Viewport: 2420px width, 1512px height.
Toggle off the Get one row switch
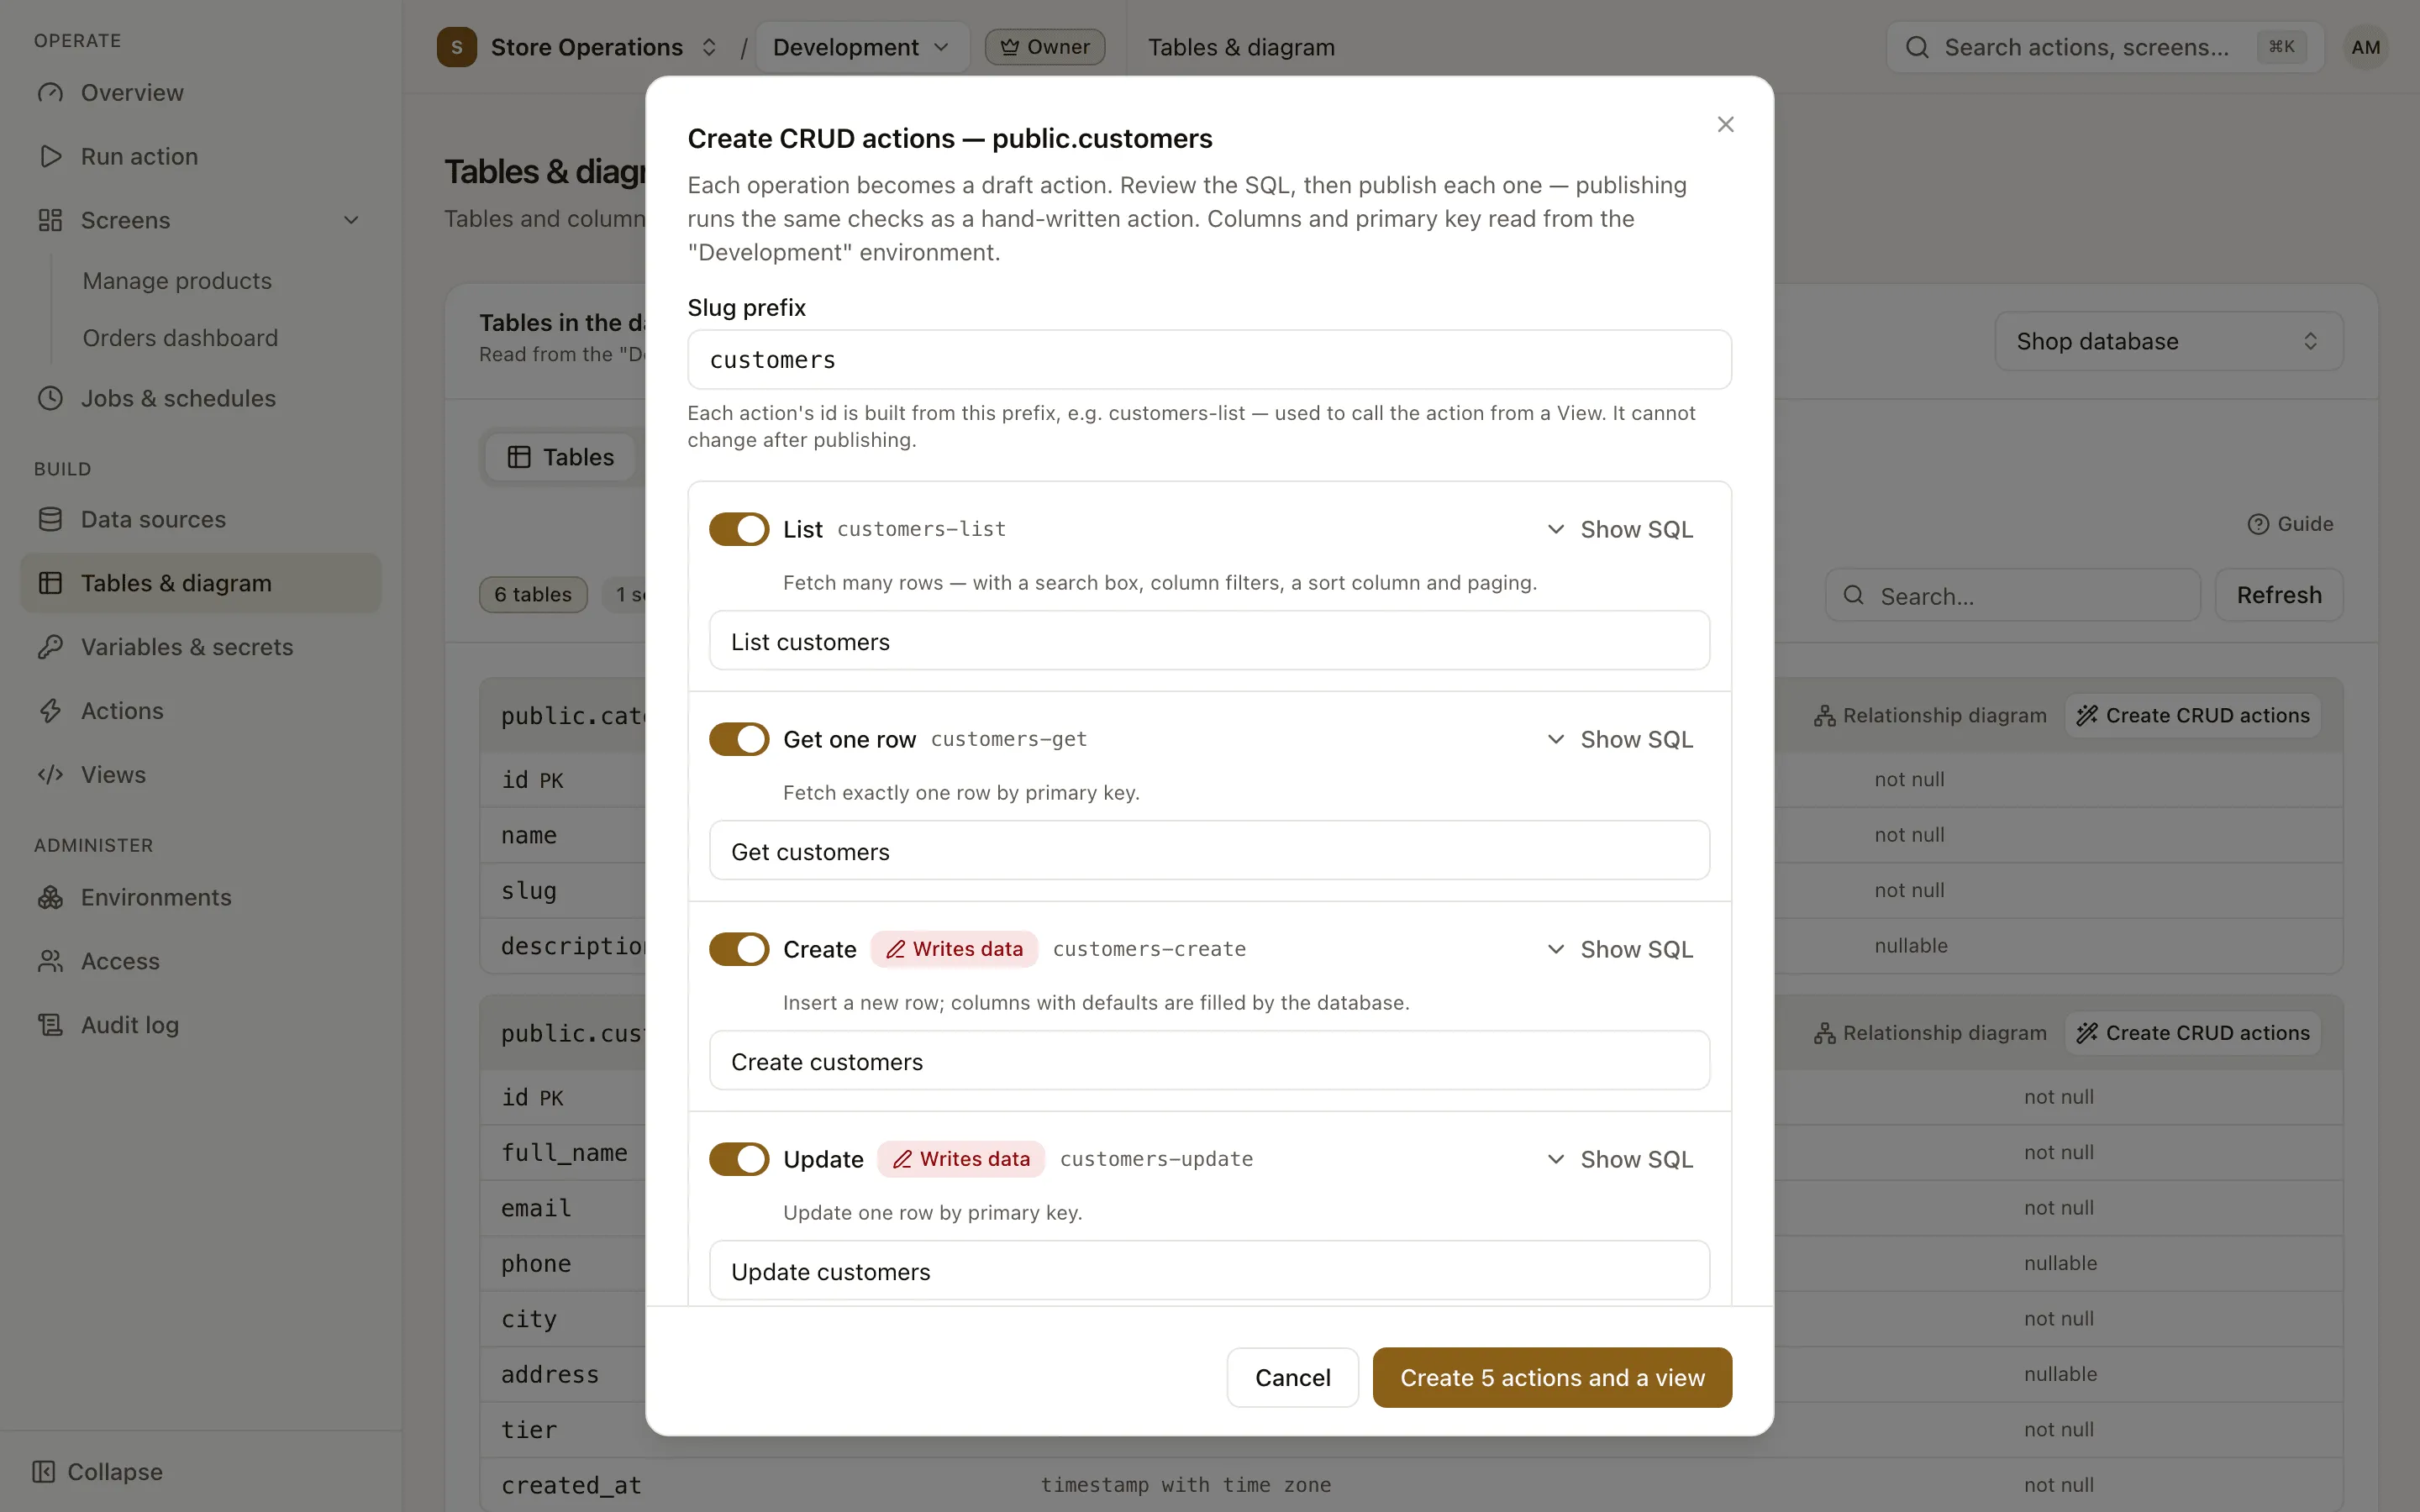tap(739, 739)
